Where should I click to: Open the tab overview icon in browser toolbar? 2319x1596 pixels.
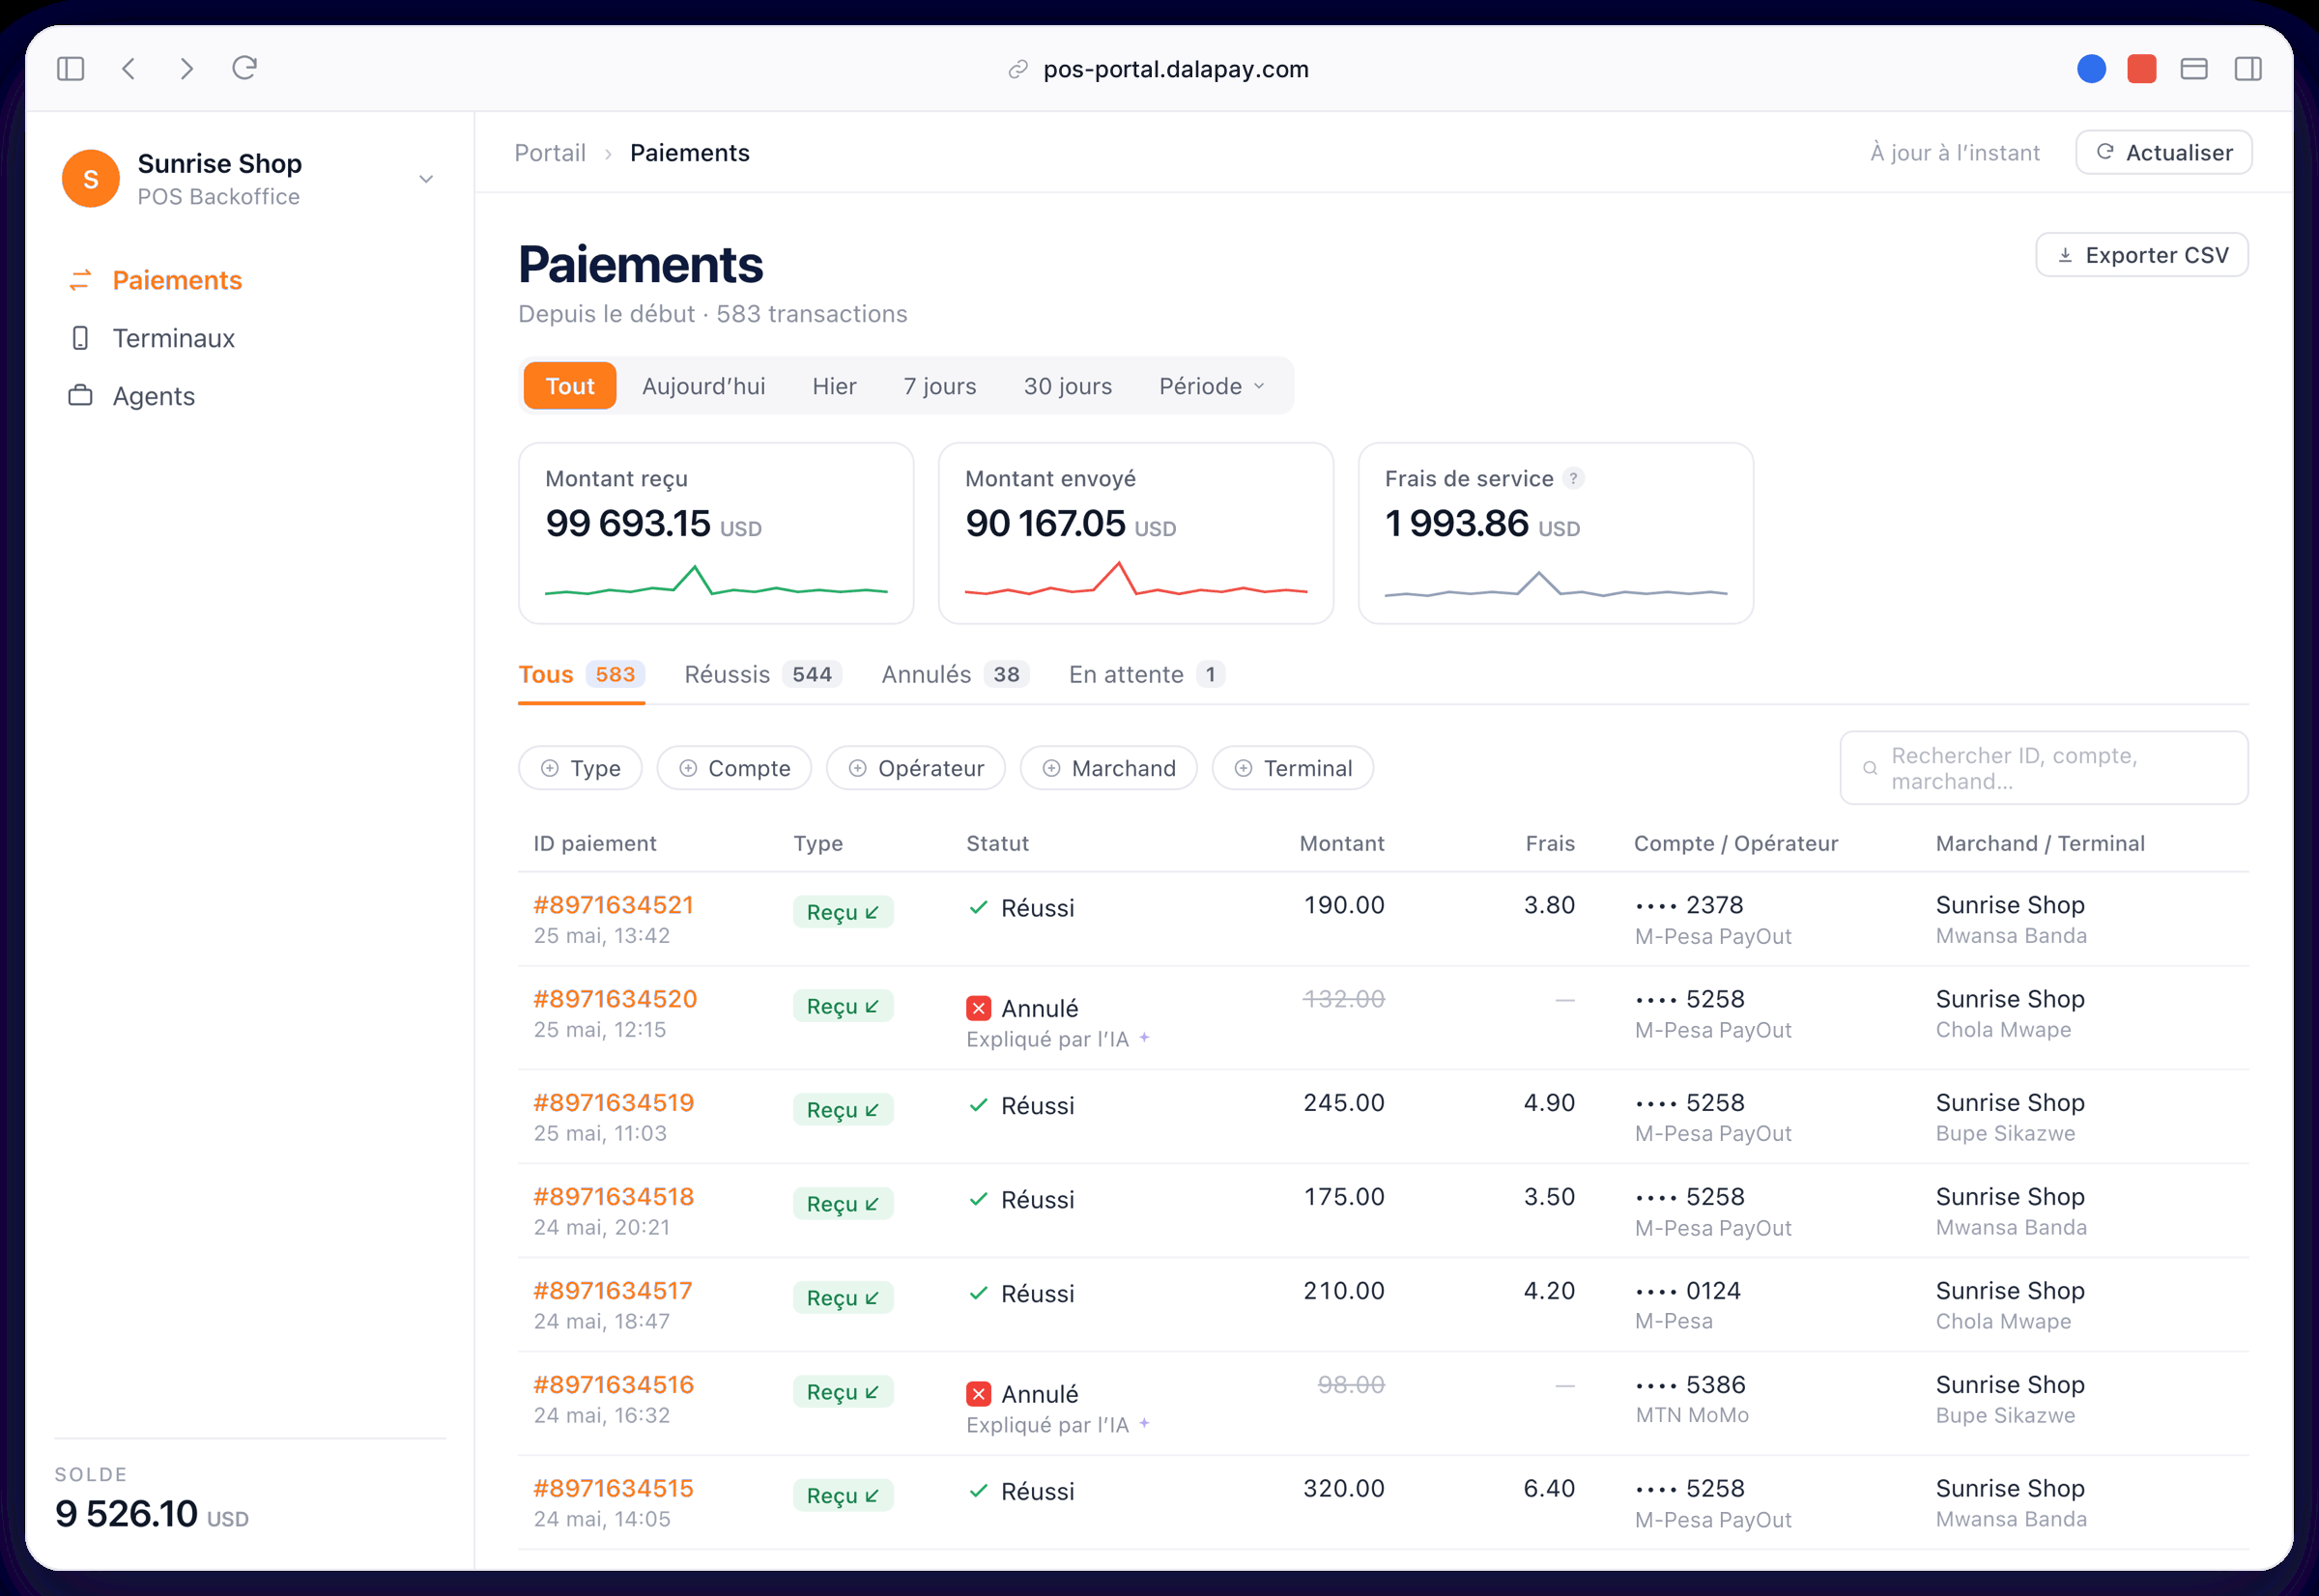tap(2194, 68)
